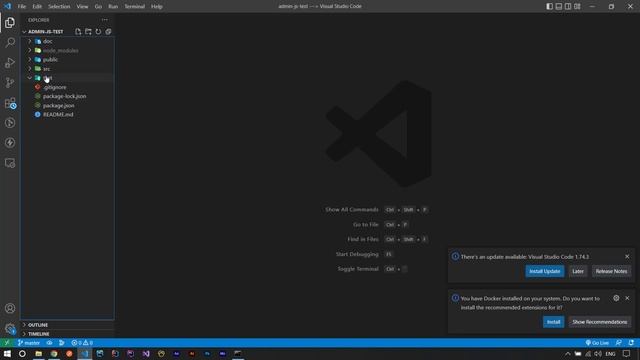
Task: Click the master branch in status bar
Action: pos(29,343)
